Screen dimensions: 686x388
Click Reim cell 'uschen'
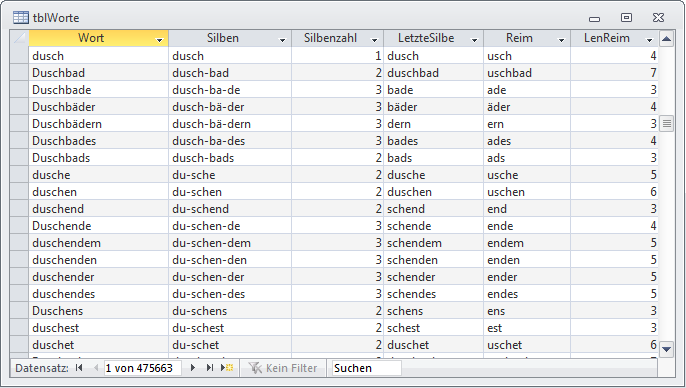click(x=527, y=192)
